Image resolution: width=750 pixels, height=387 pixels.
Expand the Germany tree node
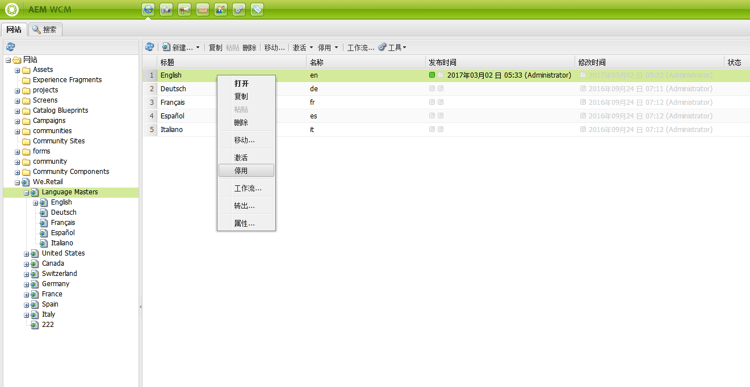(x=26, y=284)
